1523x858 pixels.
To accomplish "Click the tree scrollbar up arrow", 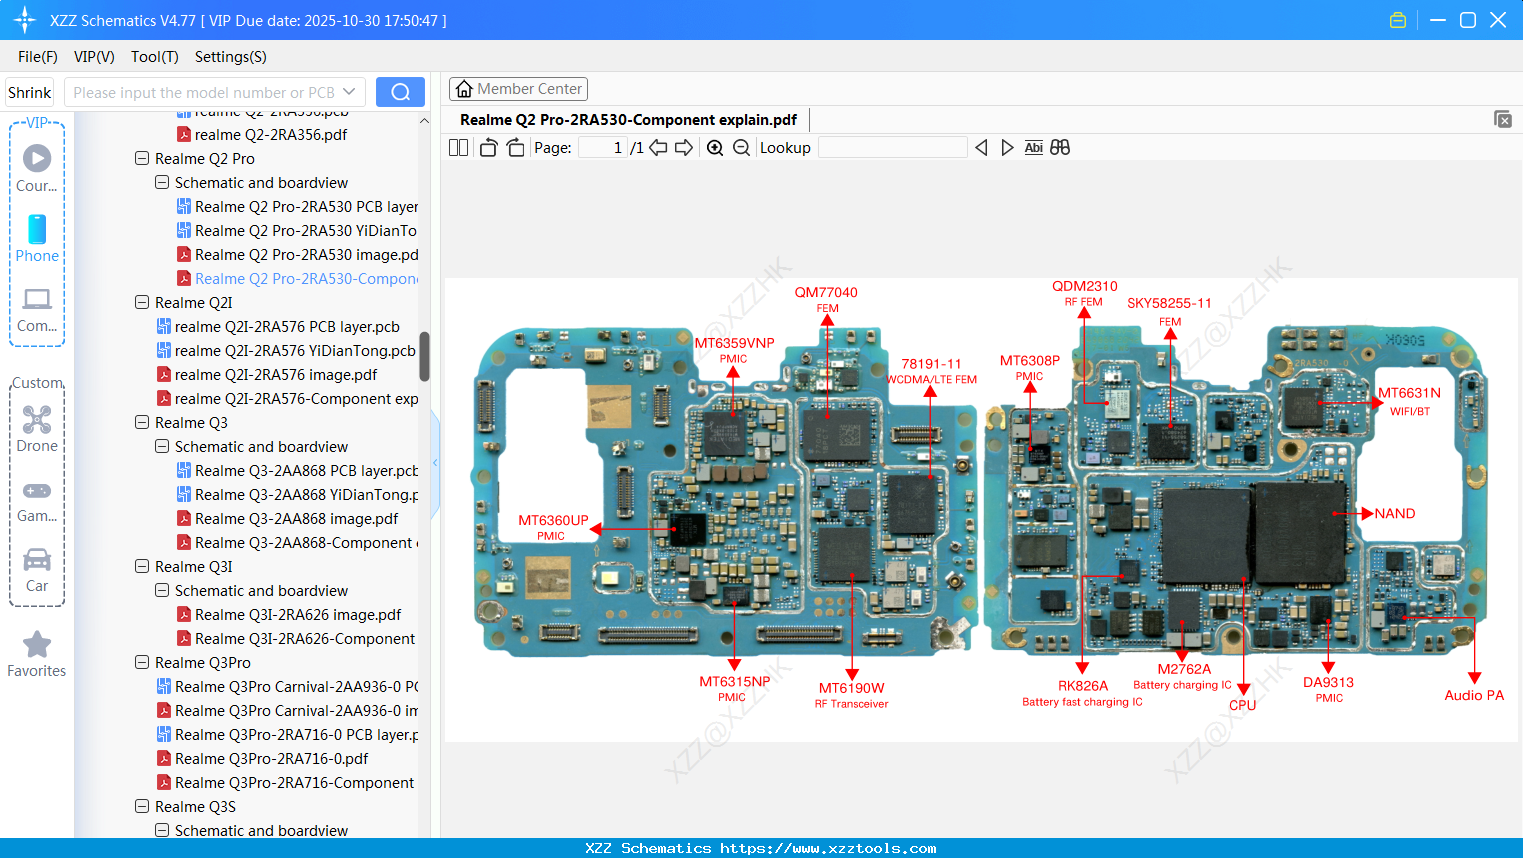I will click(424, 121).
